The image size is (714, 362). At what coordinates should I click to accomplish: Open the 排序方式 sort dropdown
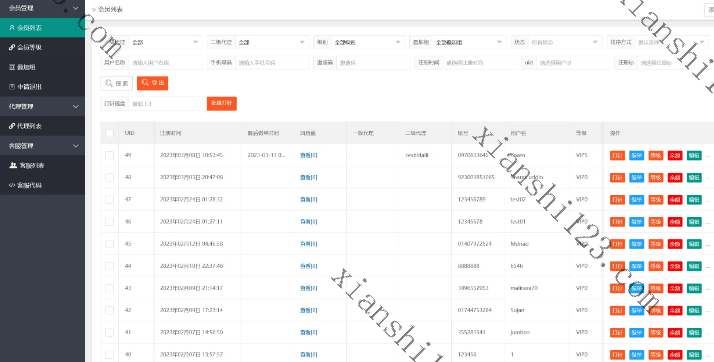(x=671, y=42)
